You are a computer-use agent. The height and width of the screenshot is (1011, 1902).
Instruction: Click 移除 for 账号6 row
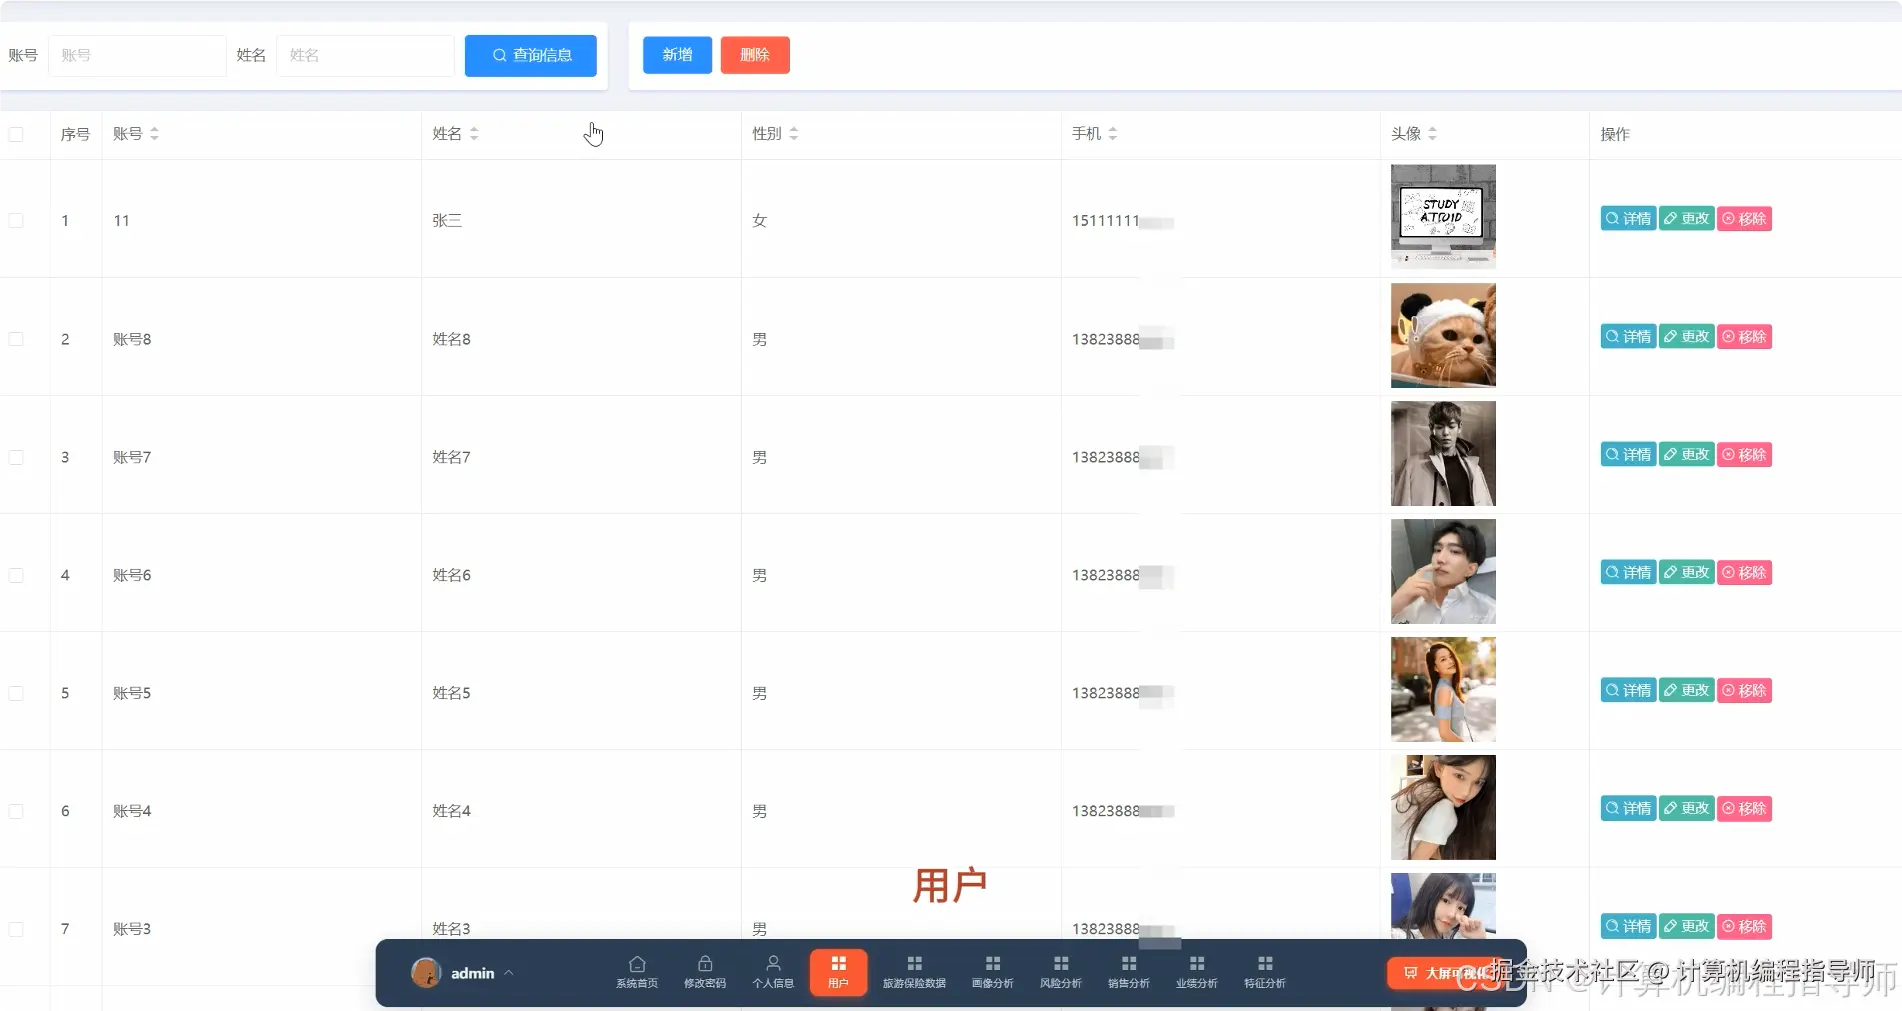pyautogui.click(x=1744, y=573)
